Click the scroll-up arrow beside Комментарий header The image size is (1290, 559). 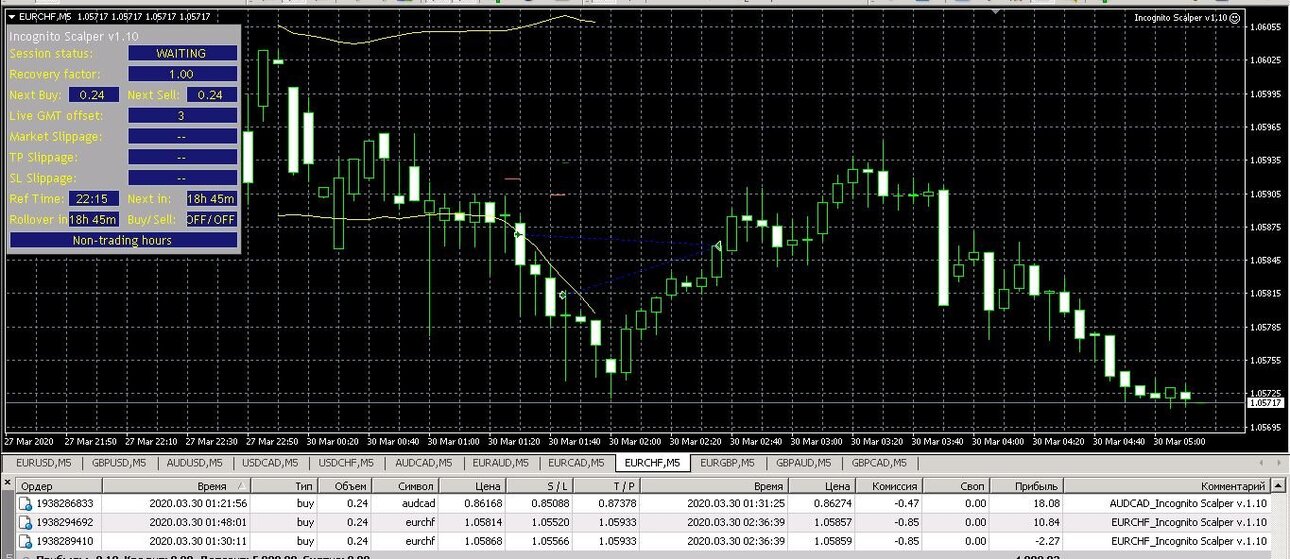click(1278, 485)
